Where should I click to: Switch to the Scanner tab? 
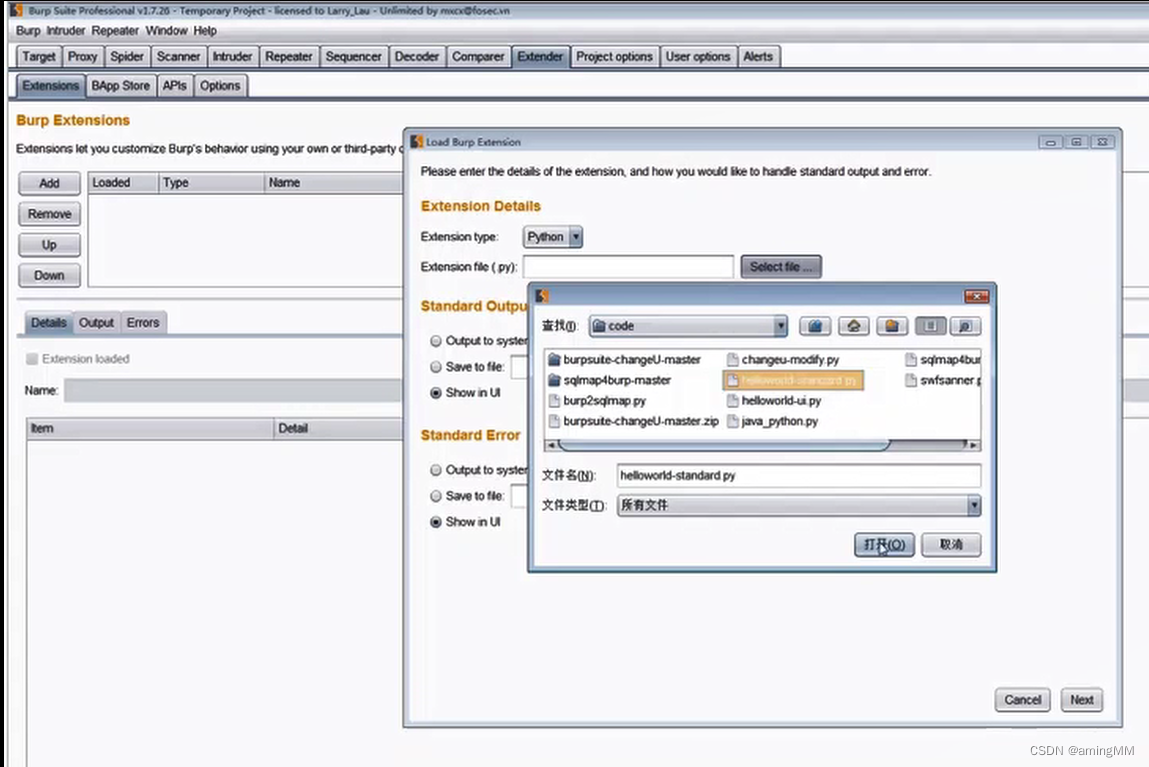[x=178, y=56]
